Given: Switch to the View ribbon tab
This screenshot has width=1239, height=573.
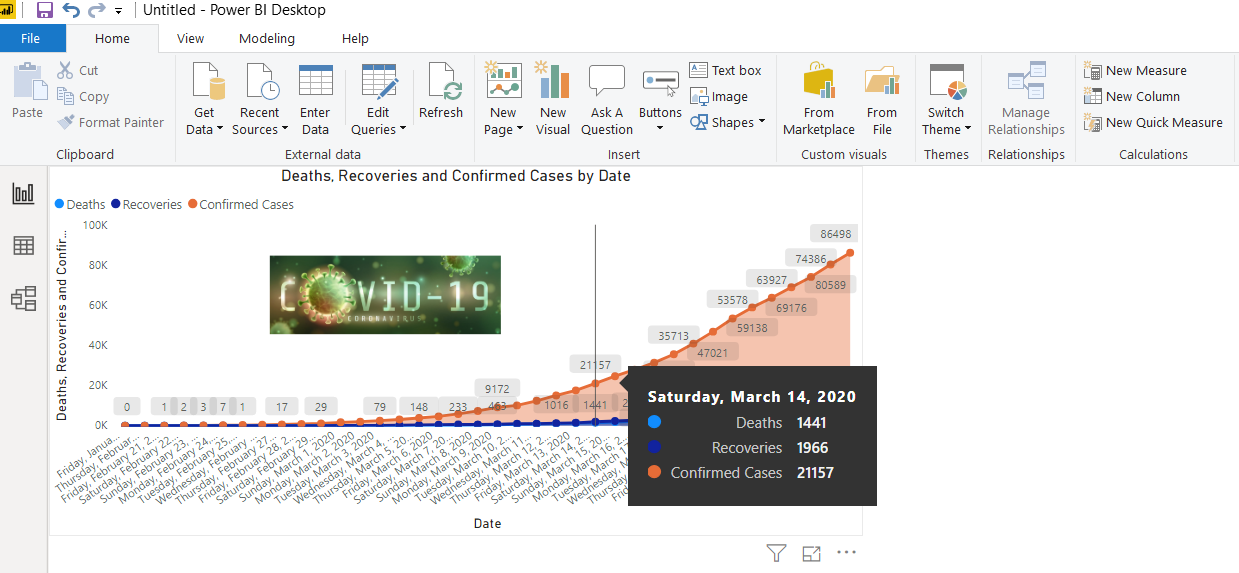Looking at the screenshot, I should click(190, 38).
